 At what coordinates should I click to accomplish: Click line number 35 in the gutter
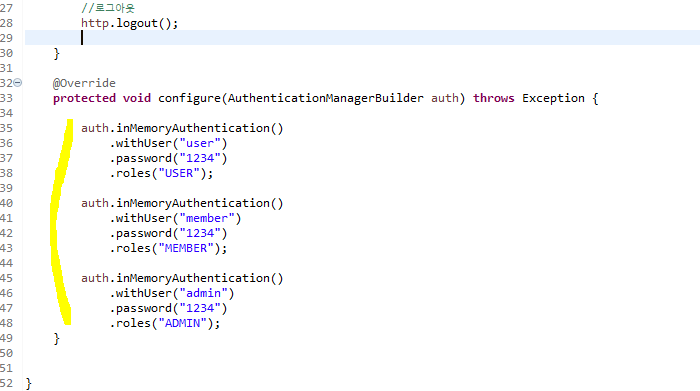point(6,129)
